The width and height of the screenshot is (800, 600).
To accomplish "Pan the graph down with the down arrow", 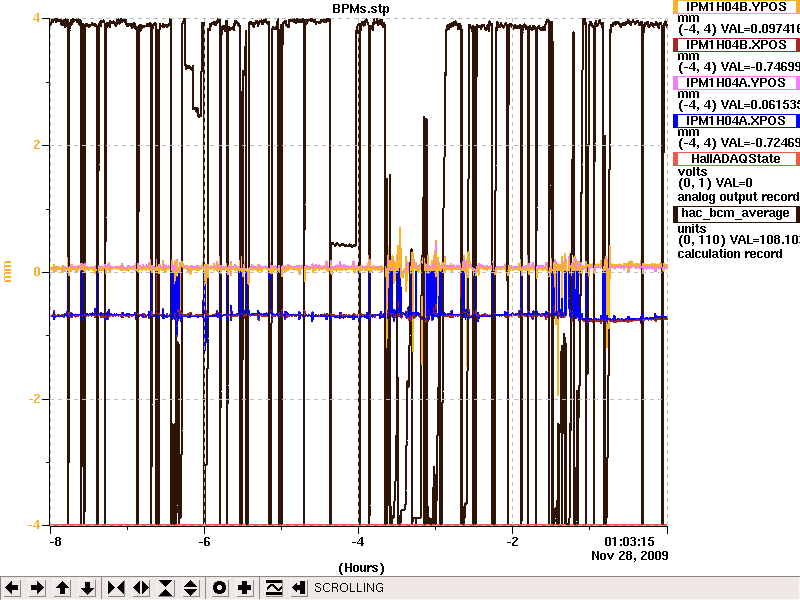I will pyautogui.click(x=88, y=588).
